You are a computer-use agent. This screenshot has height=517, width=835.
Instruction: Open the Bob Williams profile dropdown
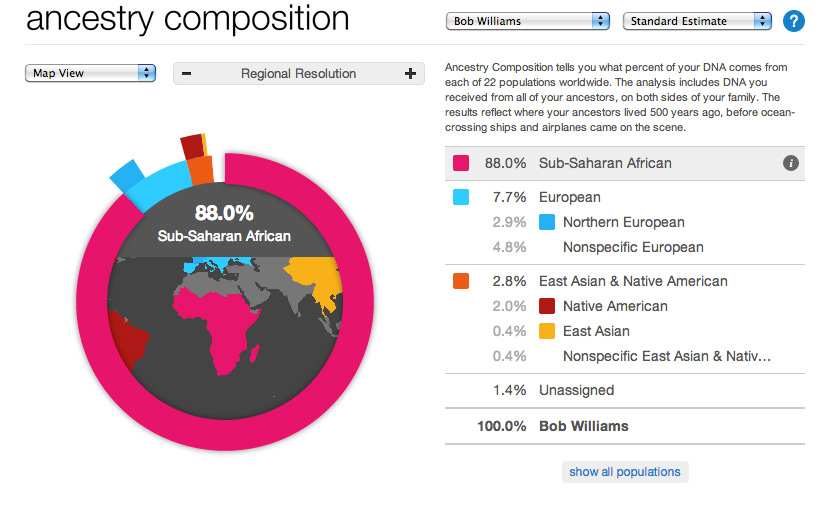pos(528,20)
